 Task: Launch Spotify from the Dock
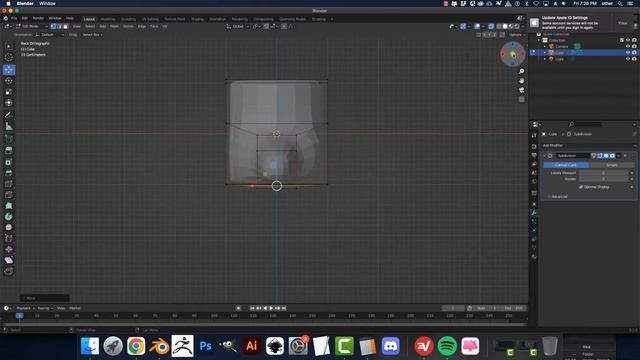(447, 346)
